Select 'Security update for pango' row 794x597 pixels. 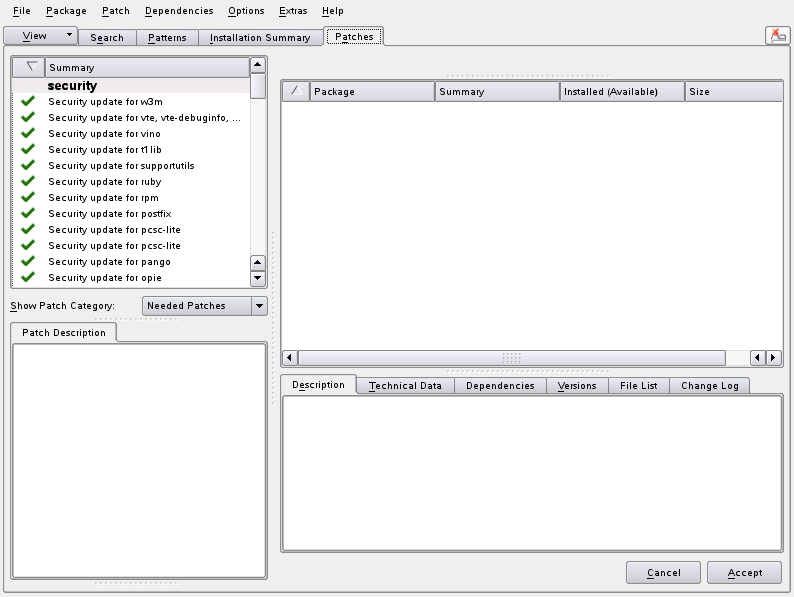pyautogui.click(x=131, y=261)
